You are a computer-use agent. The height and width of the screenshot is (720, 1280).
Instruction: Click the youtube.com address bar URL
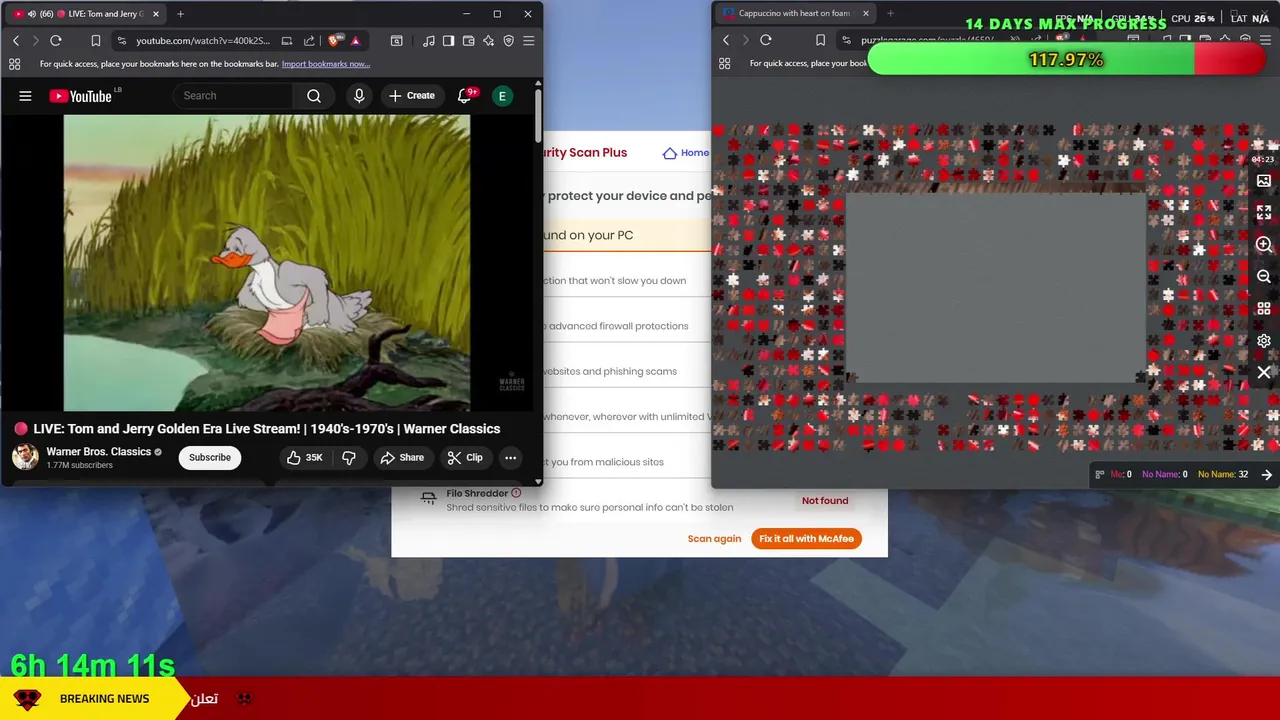click(203, 41)
